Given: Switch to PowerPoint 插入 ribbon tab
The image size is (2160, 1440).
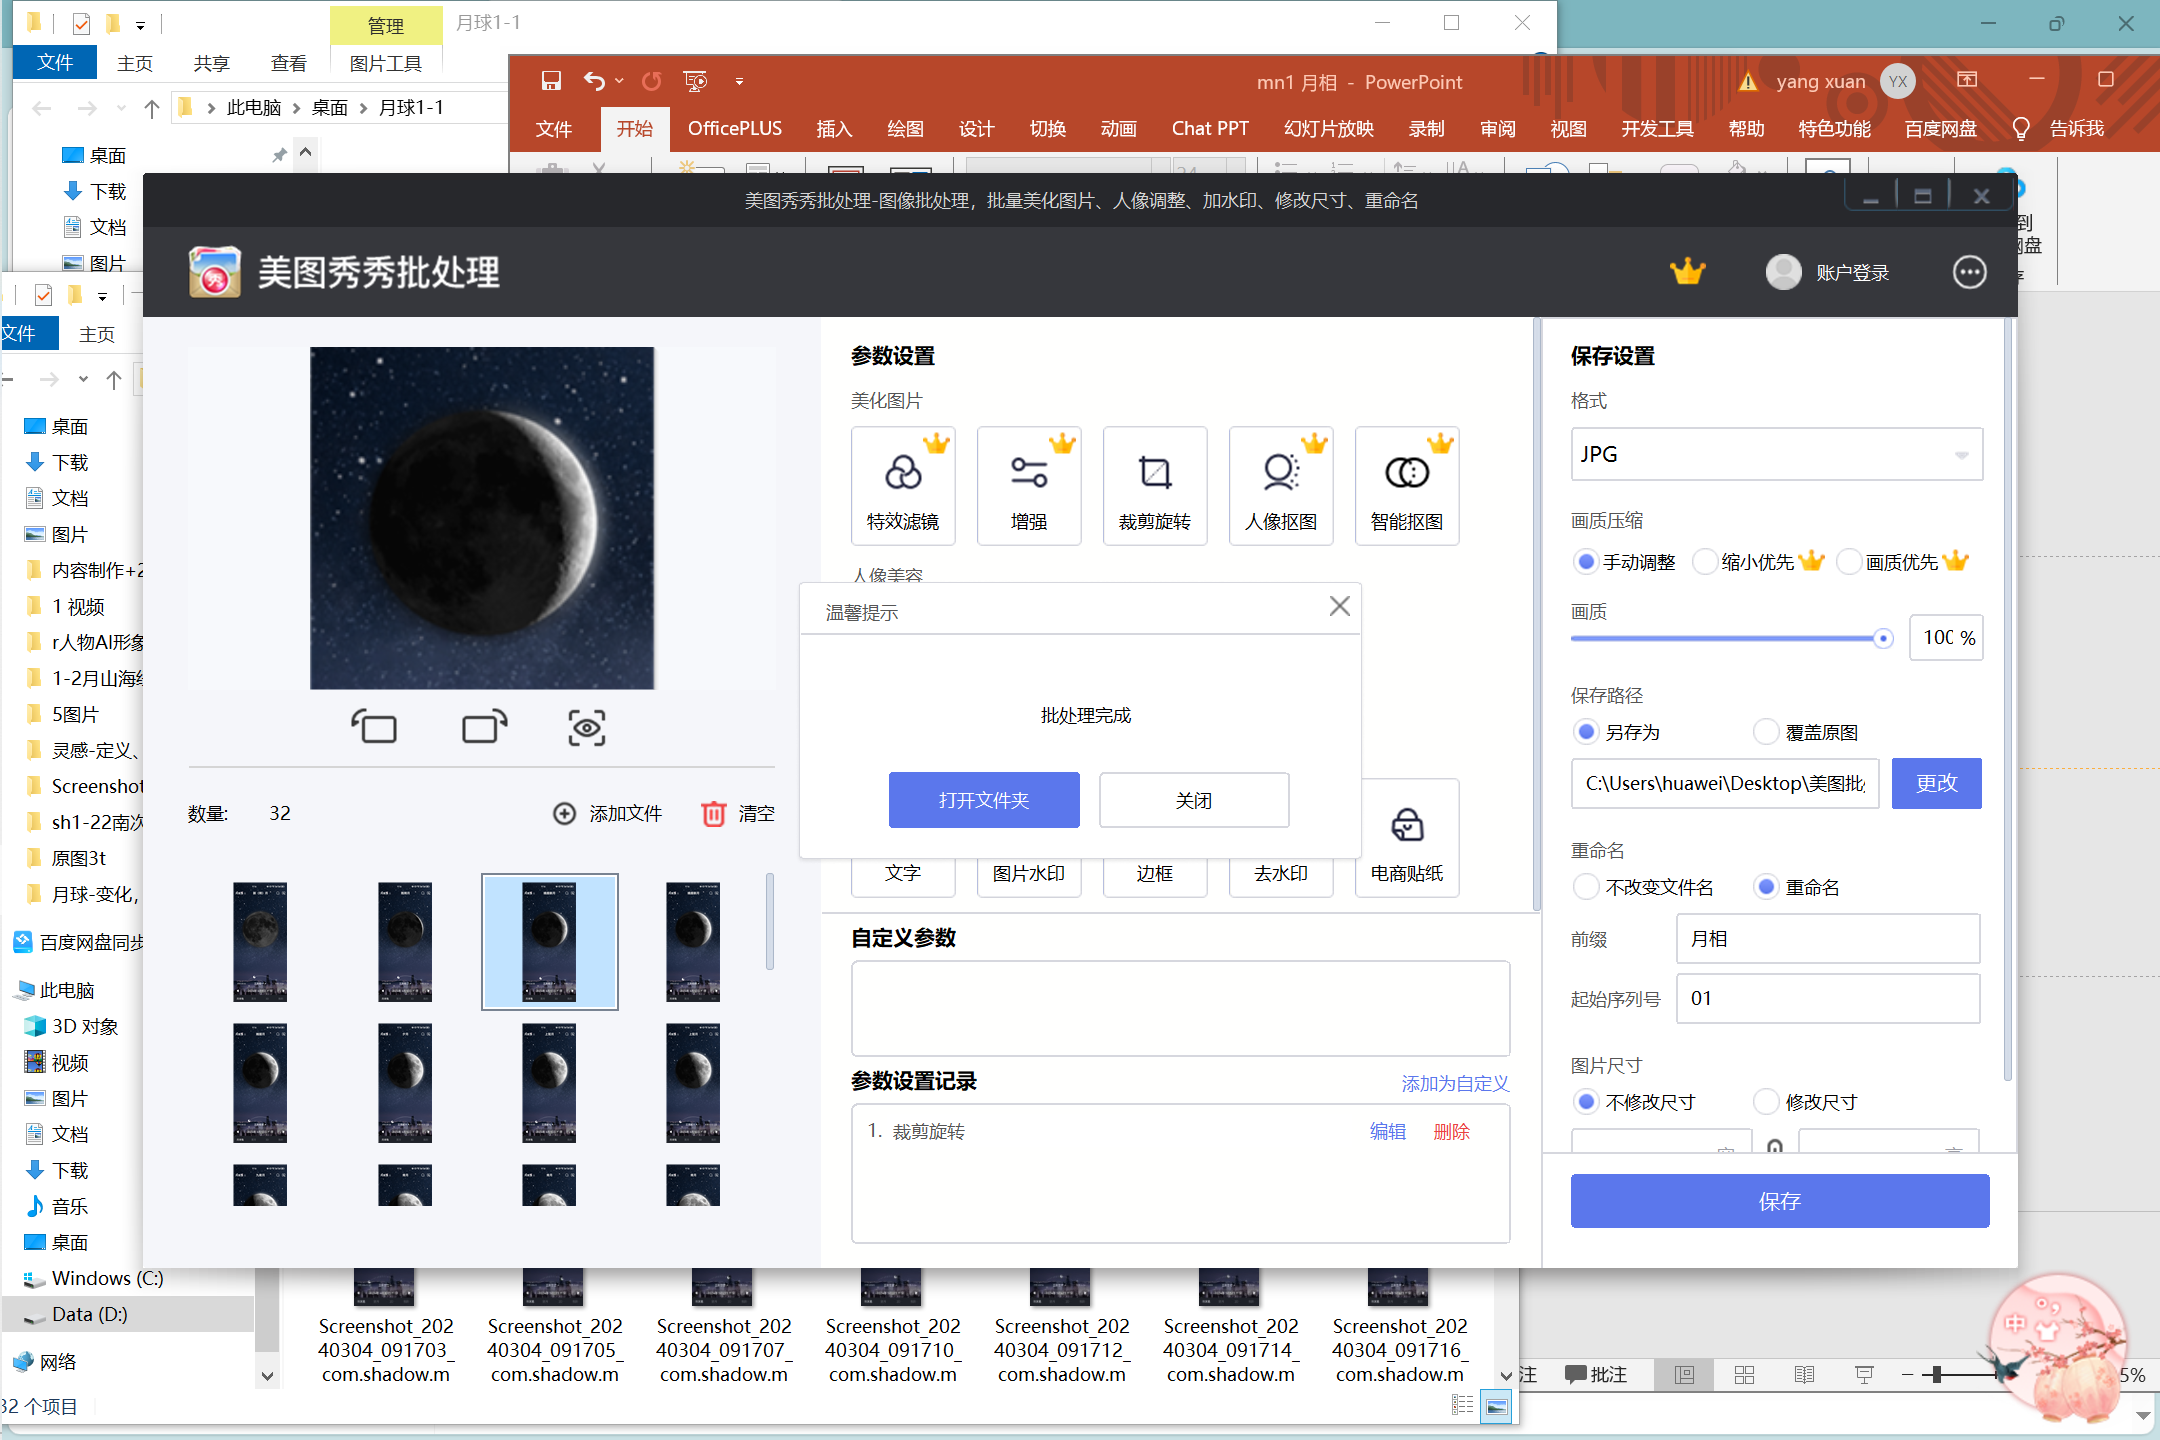Looking at the screenshot, I should 833,129.
